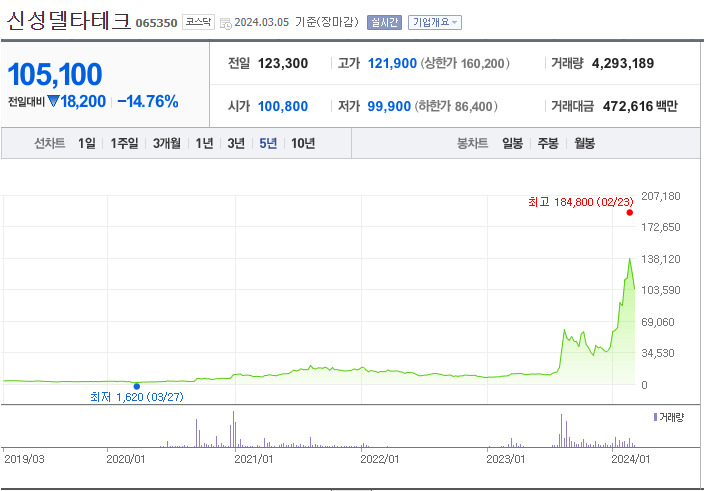Click the 34,530 y-axis label
Image resolution: width=704 pixels, height=491 pixels.
click(x=658, y=353)
